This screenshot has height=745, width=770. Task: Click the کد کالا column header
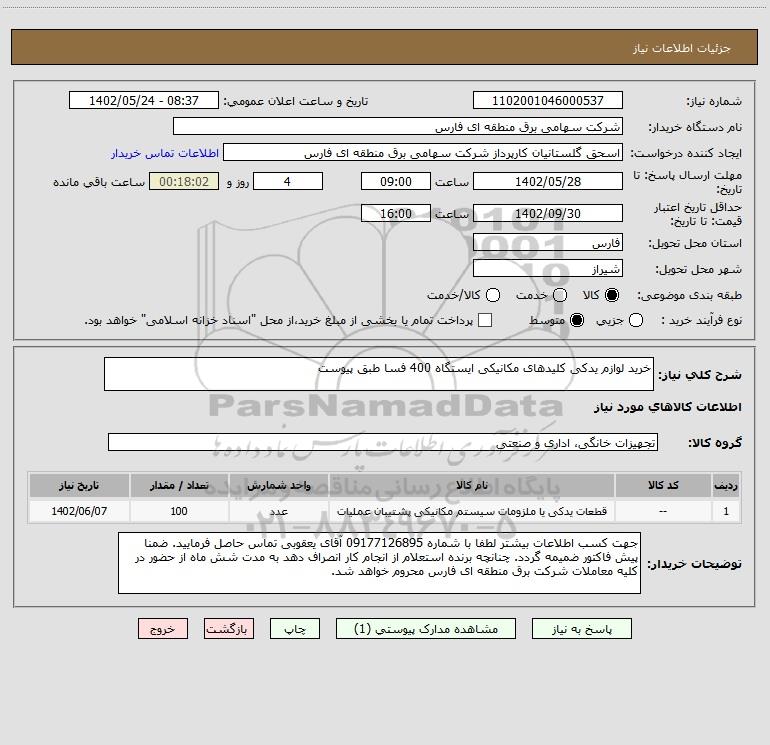coord(663,485)
